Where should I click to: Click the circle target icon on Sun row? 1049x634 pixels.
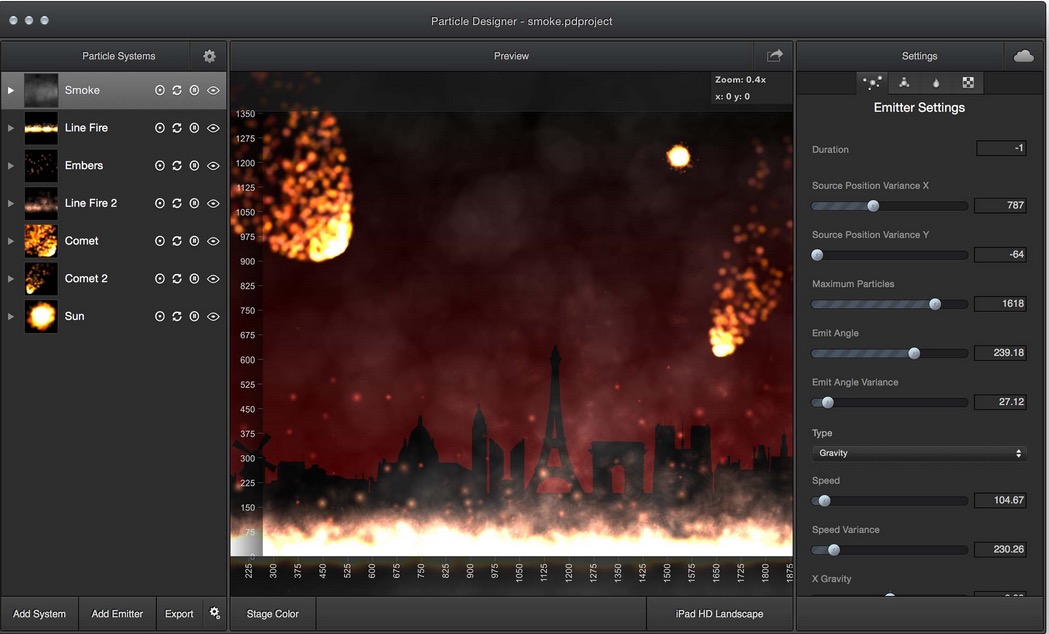click(x=160, y=316)
